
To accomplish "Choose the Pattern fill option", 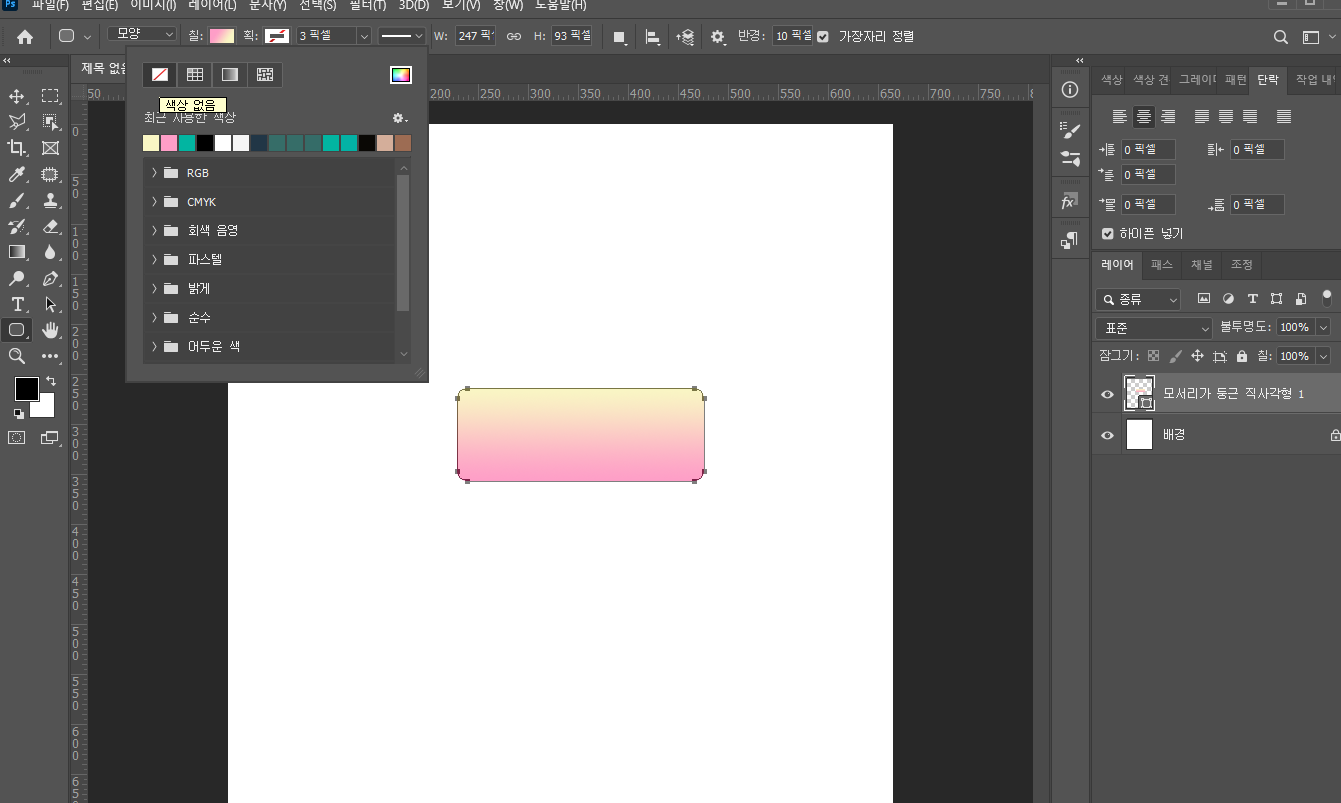I will pyautogui.click(x=265, y=75).
